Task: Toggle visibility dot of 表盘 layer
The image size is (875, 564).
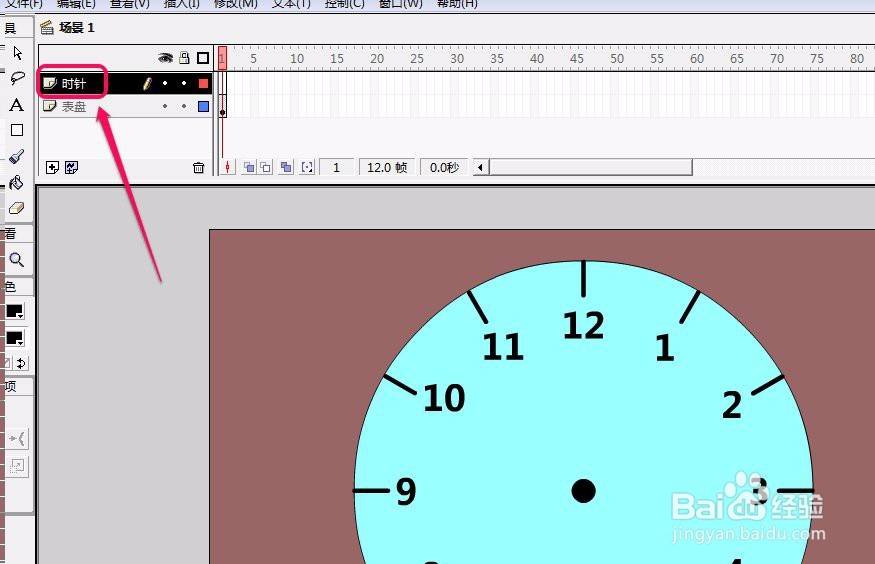Action: (x=165, y=106)
